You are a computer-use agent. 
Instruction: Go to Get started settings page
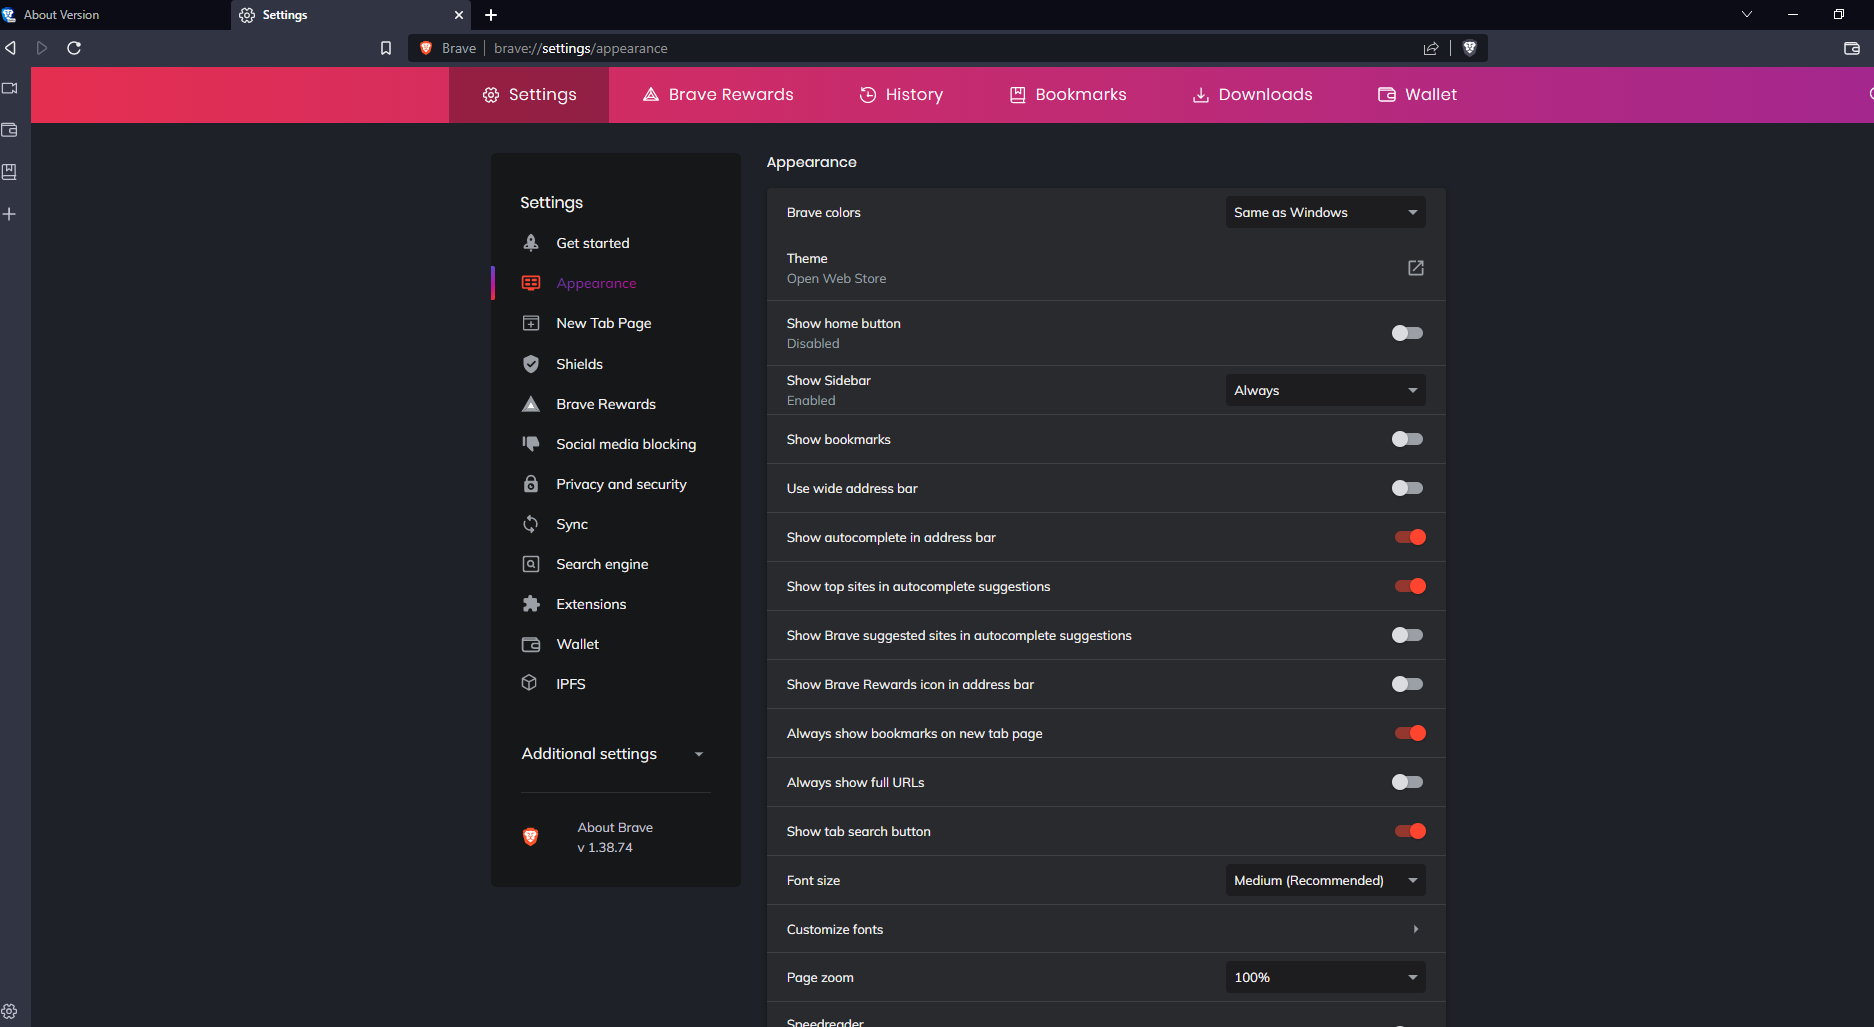pos(593,243)
